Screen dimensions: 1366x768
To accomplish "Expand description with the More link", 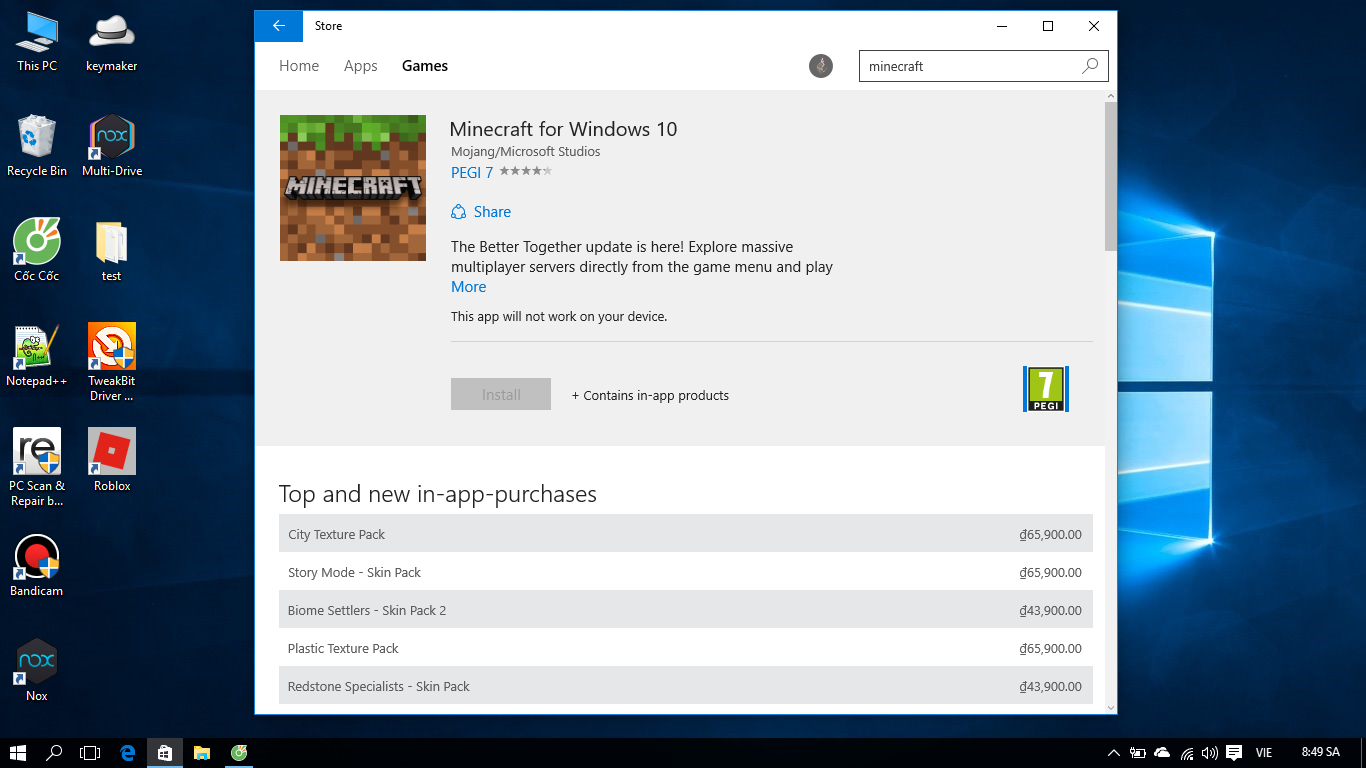I will pos(468,287).
